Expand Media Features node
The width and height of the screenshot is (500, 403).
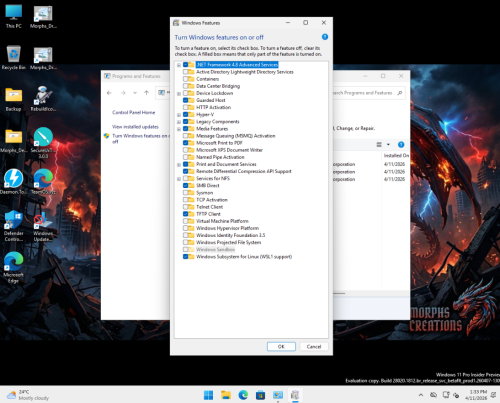point(179,129)
